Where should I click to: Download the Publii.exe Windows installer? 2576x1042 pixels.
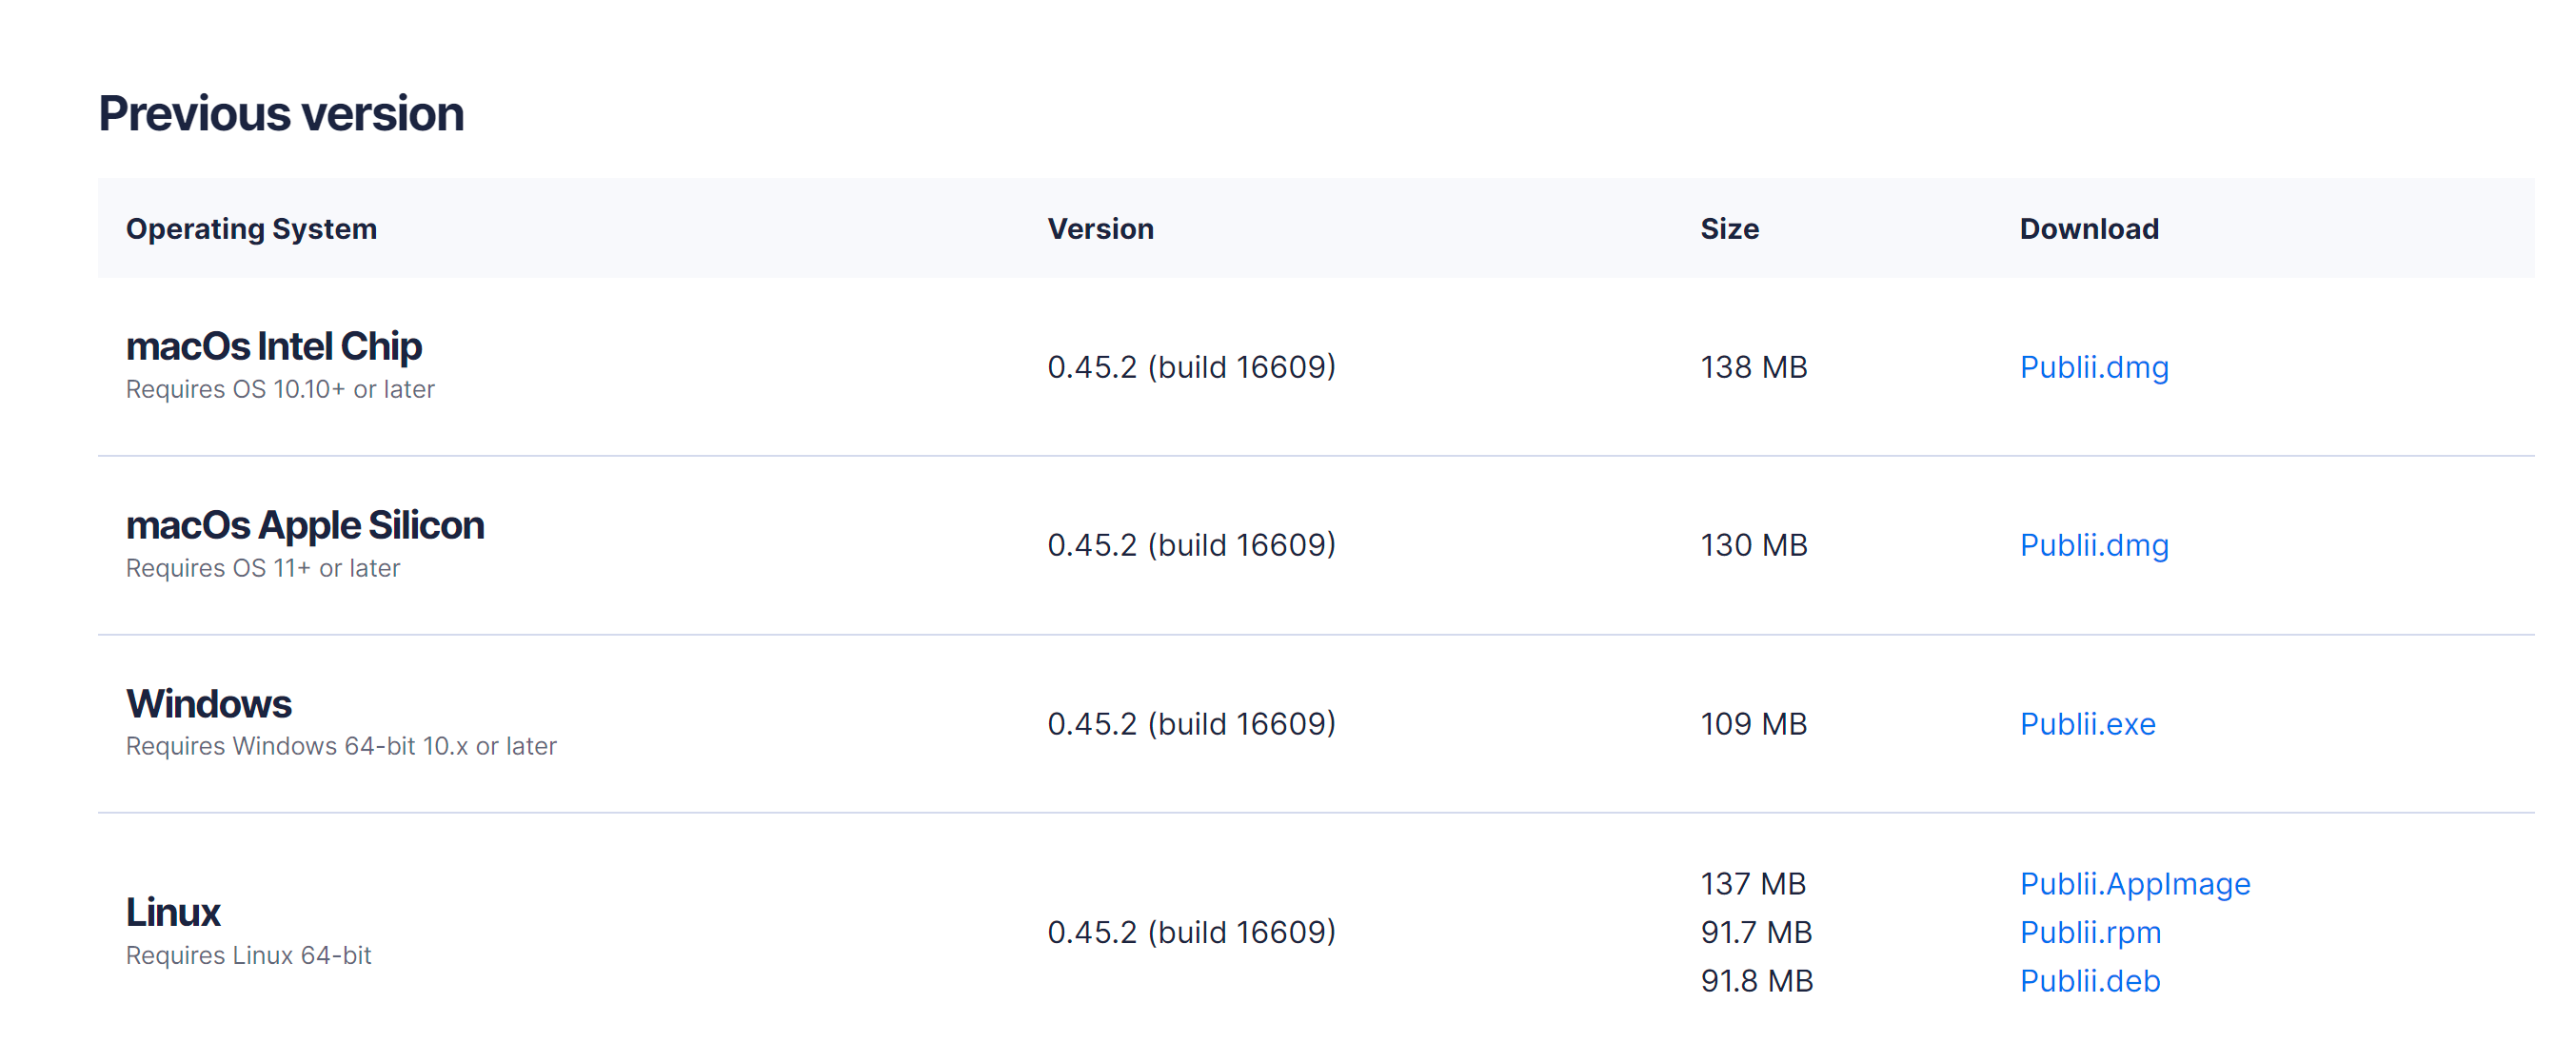click(x=2087, y=723)
